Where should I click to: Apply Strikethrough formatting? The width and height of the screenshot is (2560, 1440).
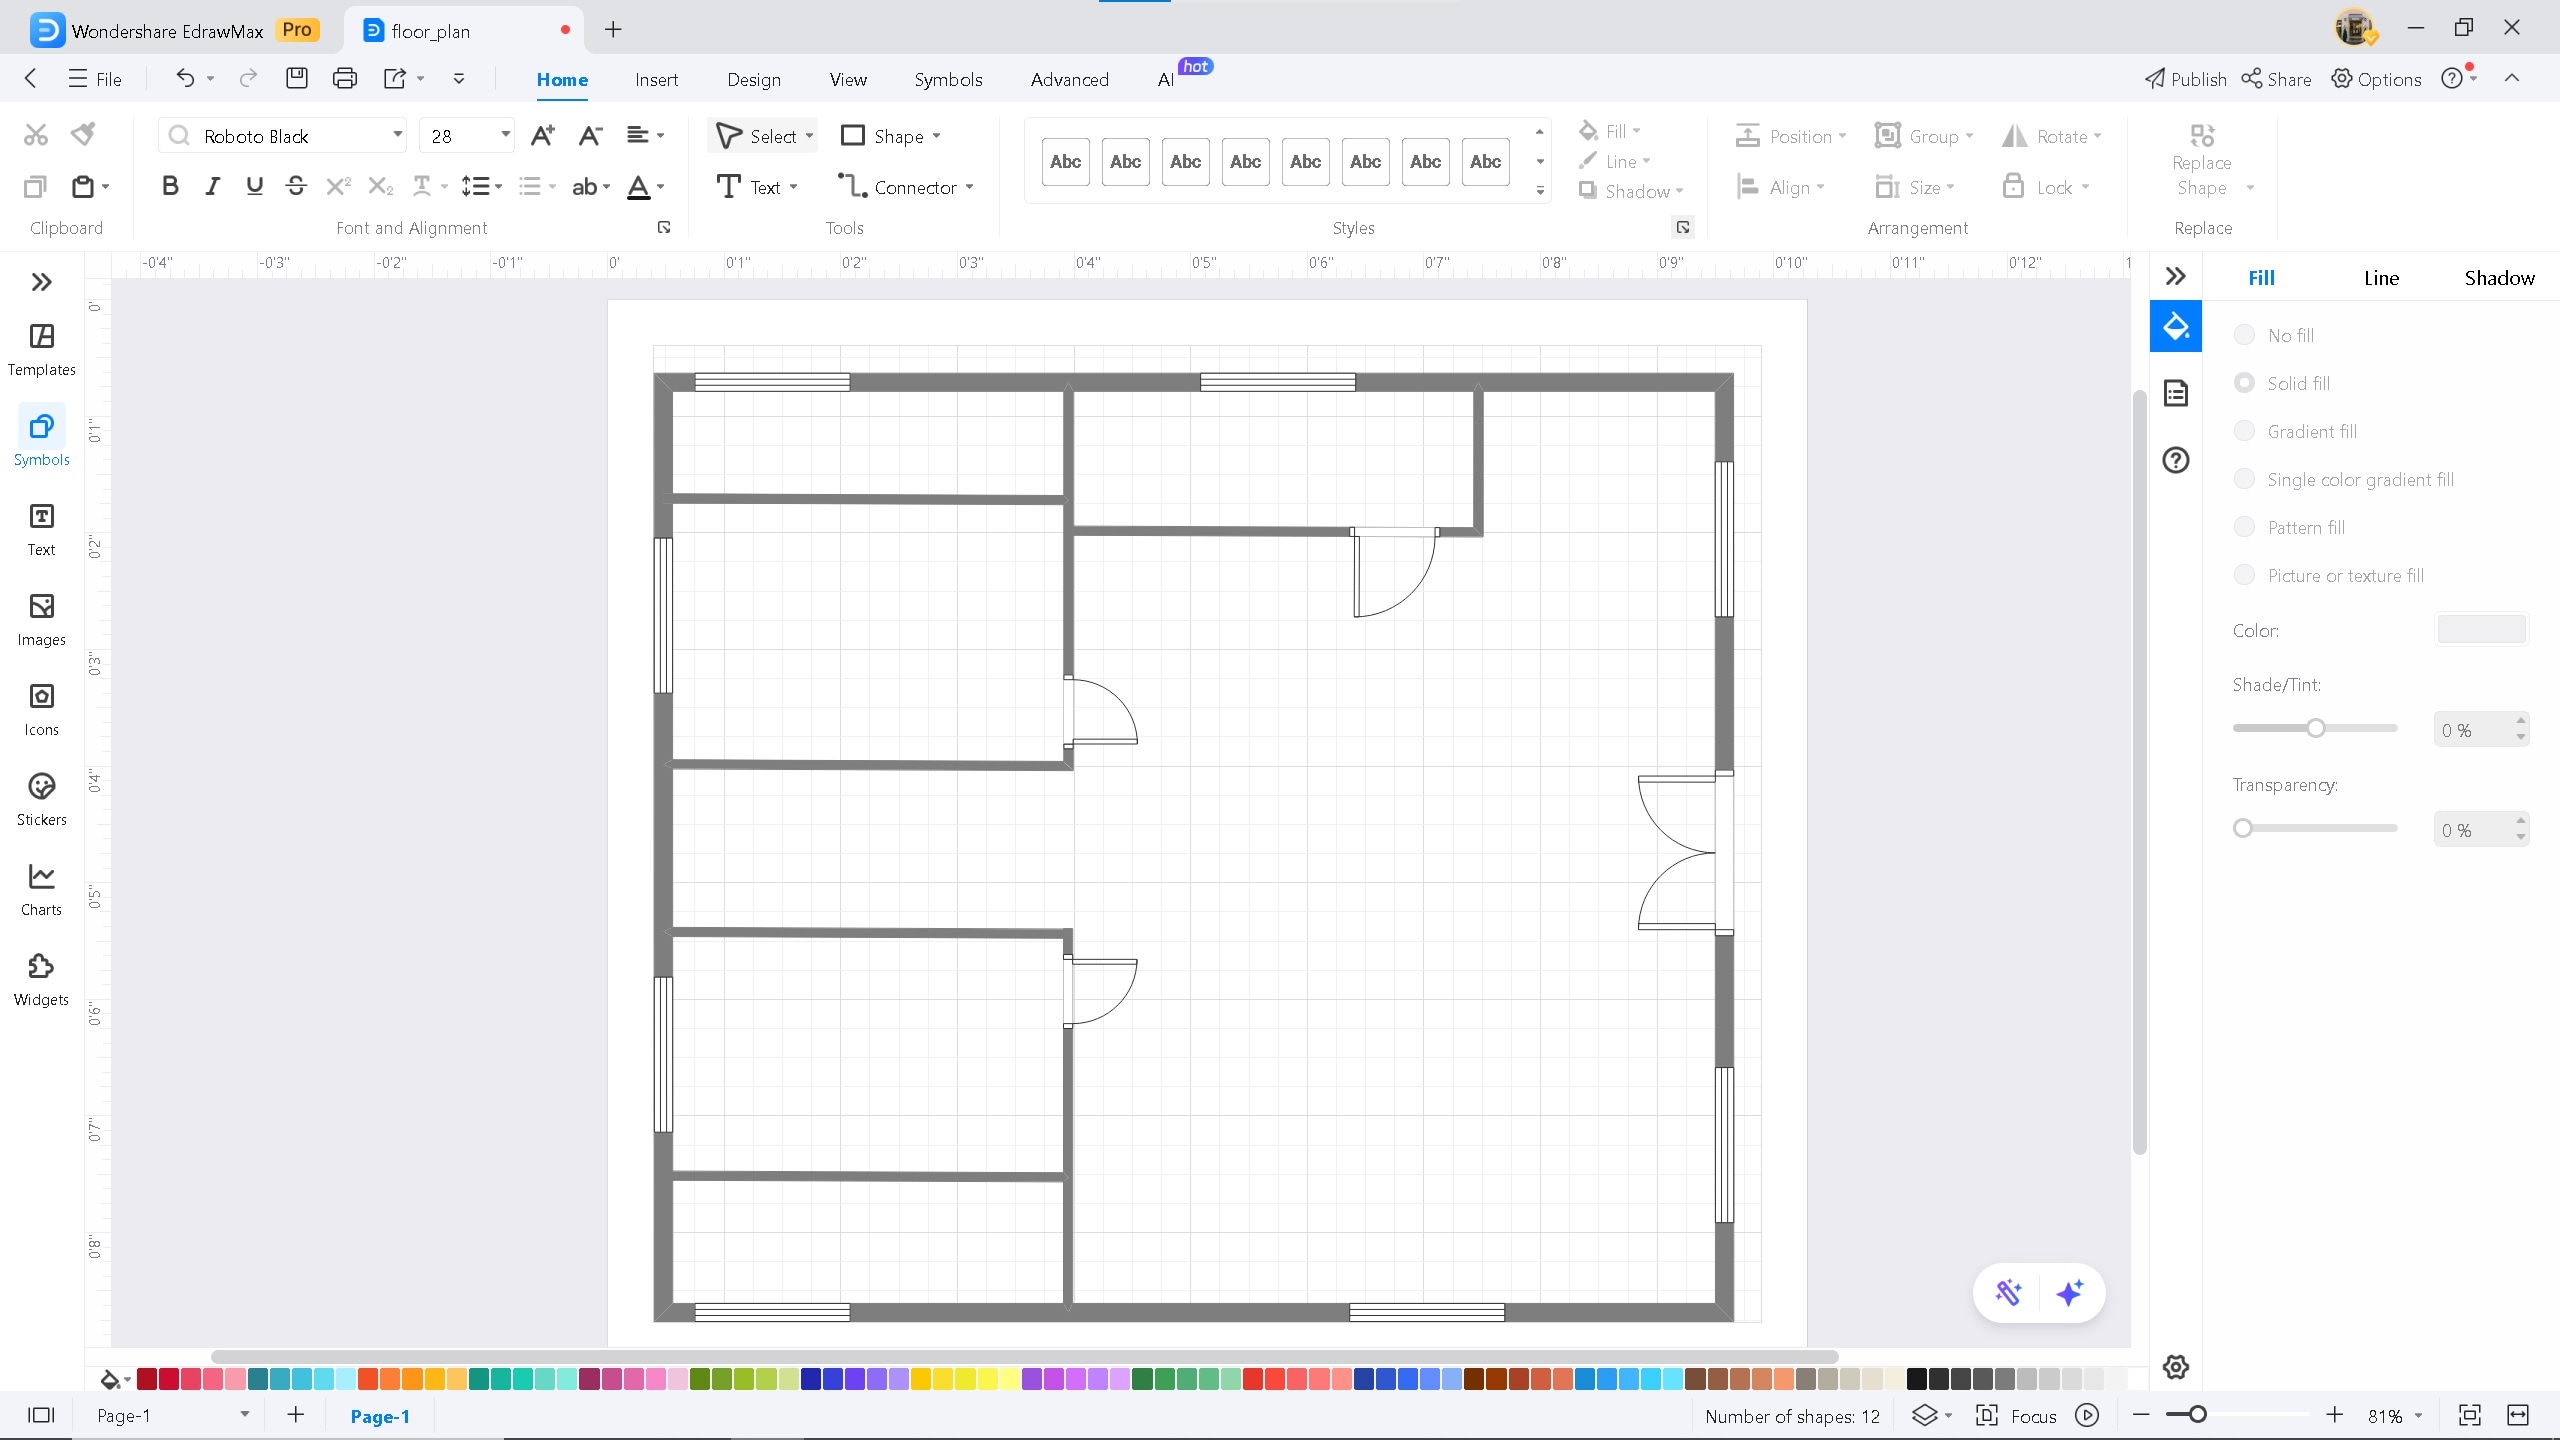[x=296, y=186]
